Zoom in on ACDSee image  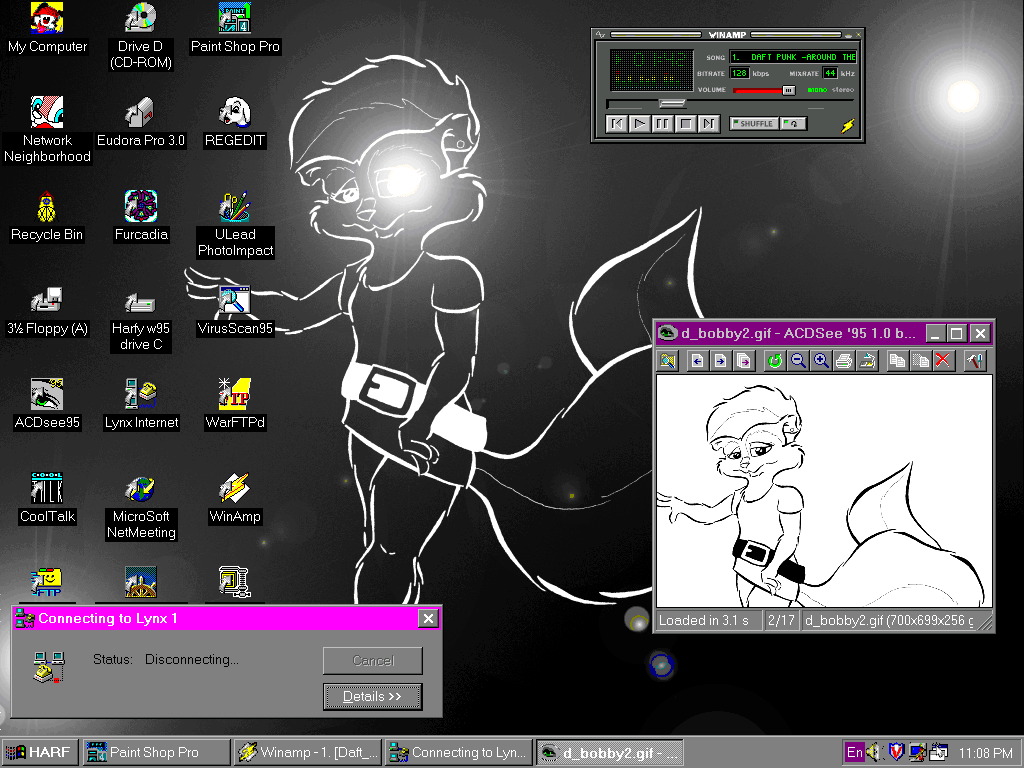coord(821,360)
